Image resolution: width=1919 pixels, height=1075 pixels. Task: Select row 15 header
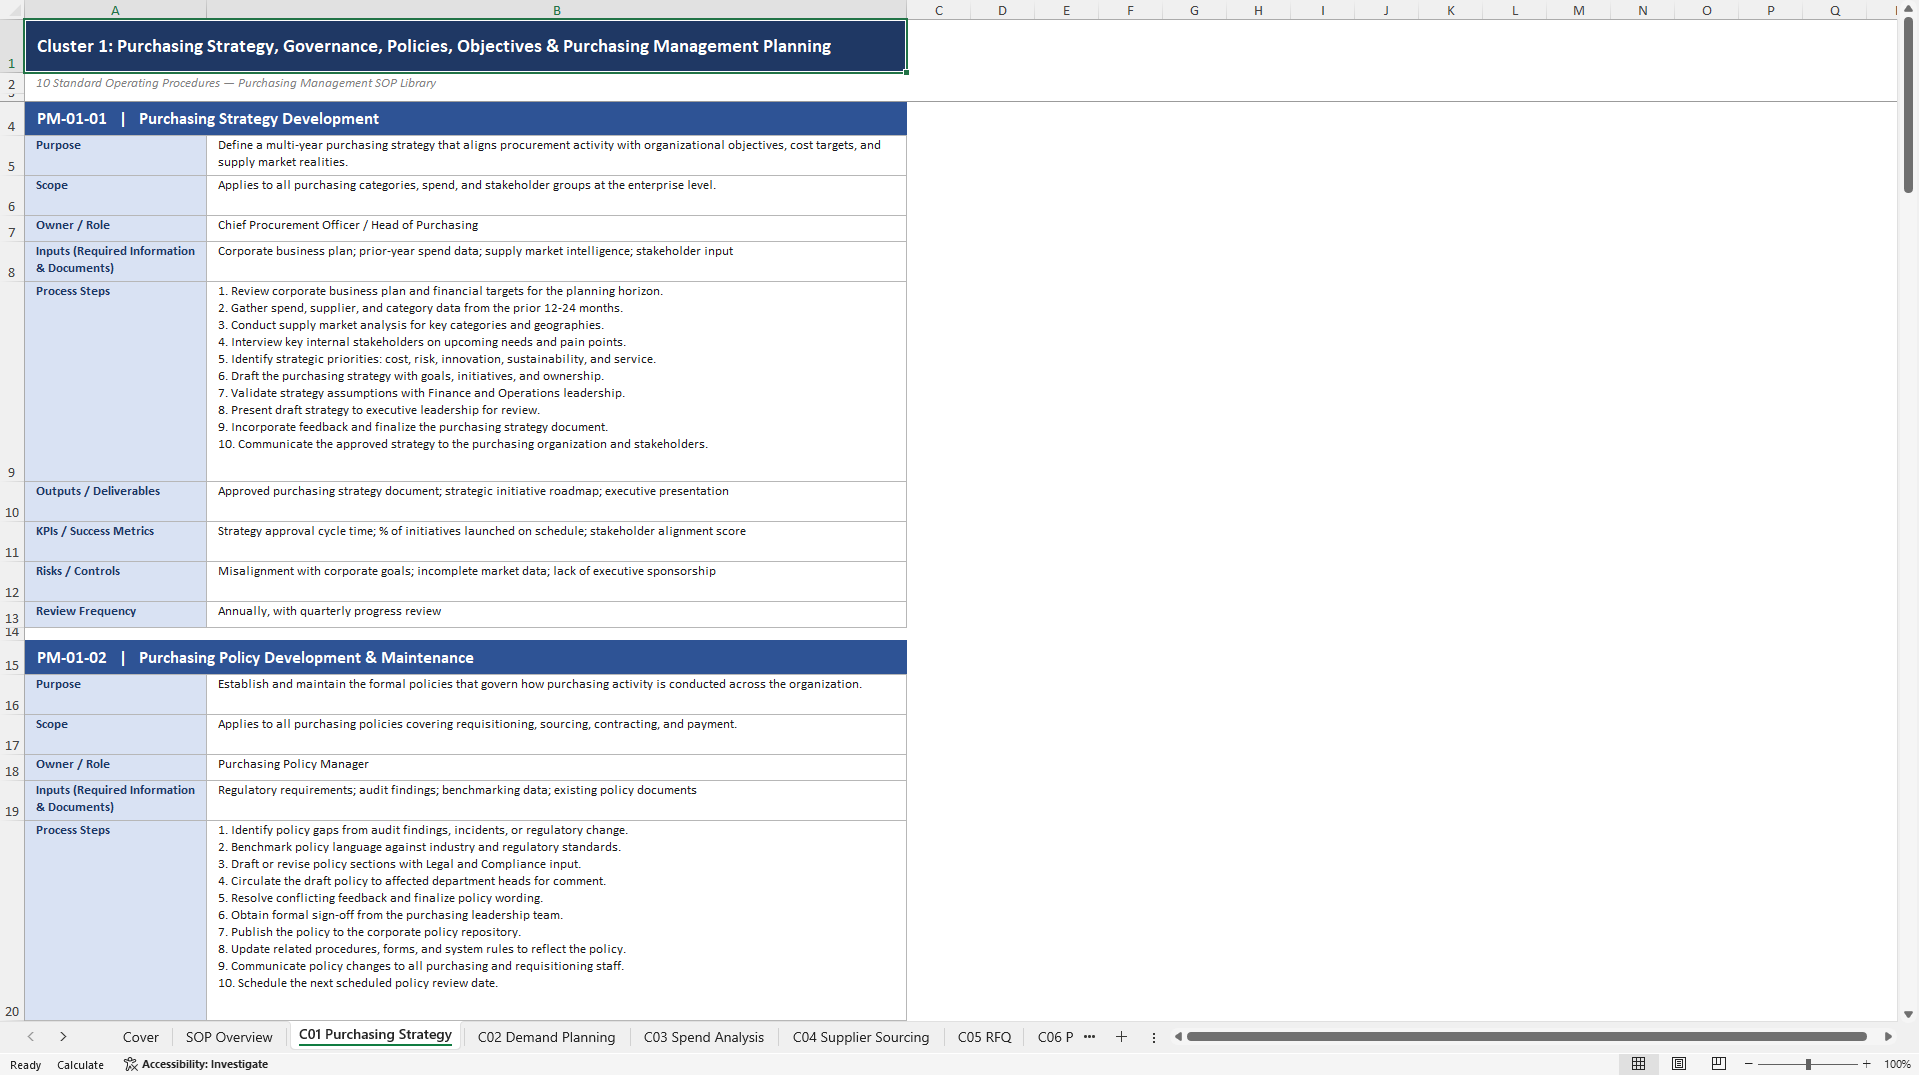(x=12, y=657)
